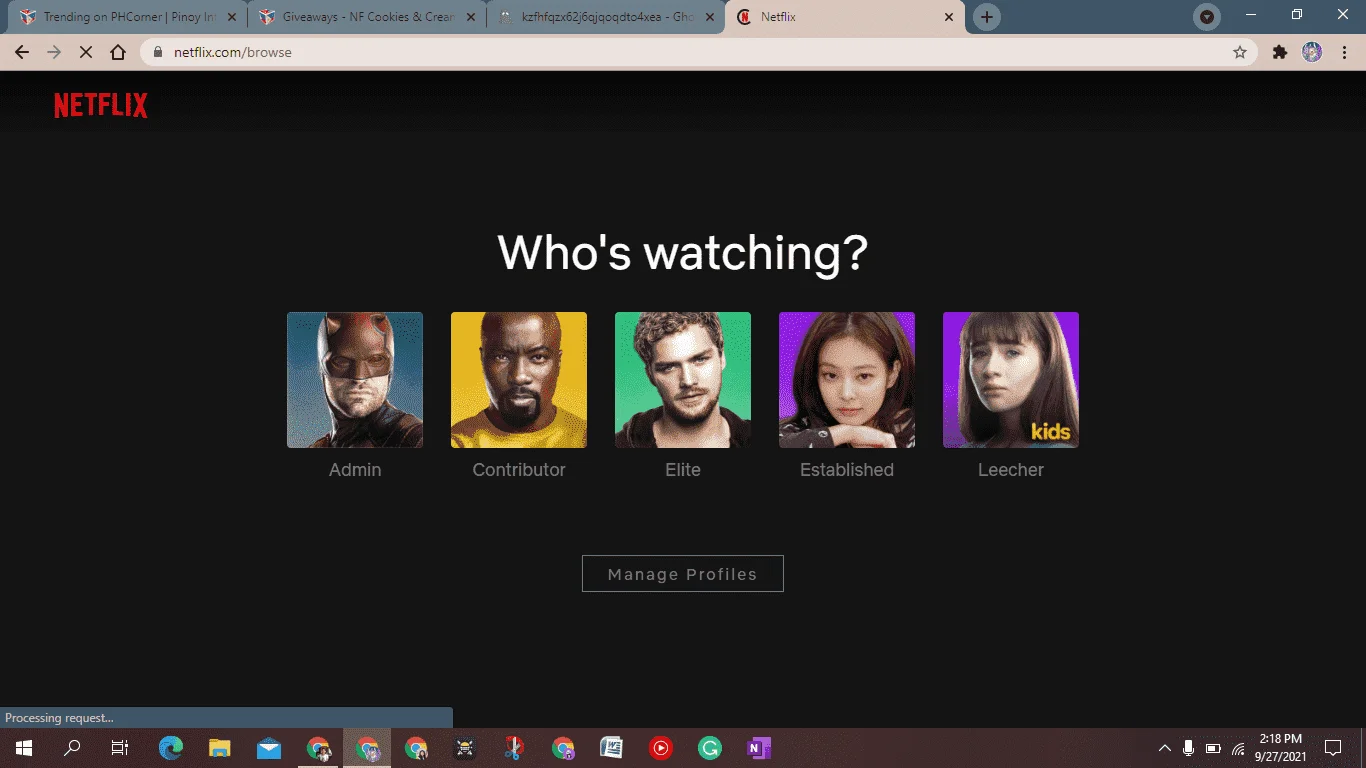
Task: Click the Netflix logo
Action: click(x=101, y=106)
